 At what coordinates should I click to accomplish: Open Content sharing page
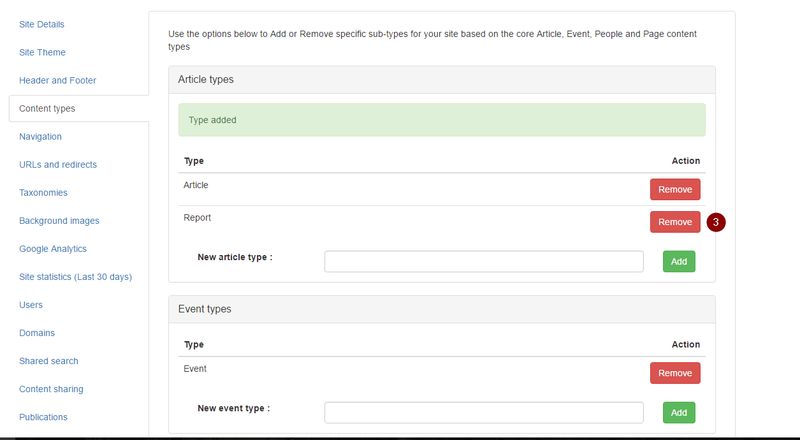[51, 389]
